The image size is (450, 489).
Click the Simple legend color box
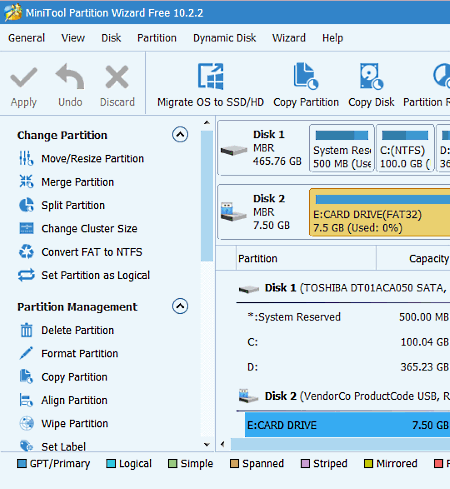tap(172, 464)
